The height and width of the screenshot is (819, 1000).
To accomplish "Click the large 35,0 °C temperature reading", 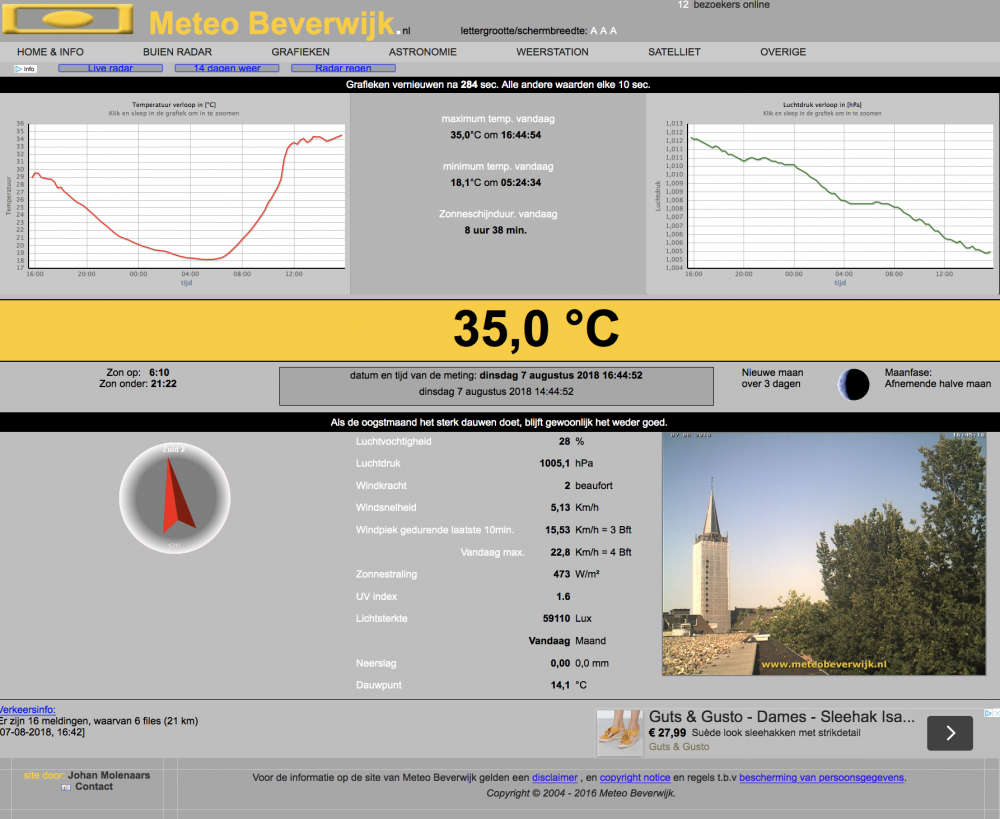I will (536, 329).
